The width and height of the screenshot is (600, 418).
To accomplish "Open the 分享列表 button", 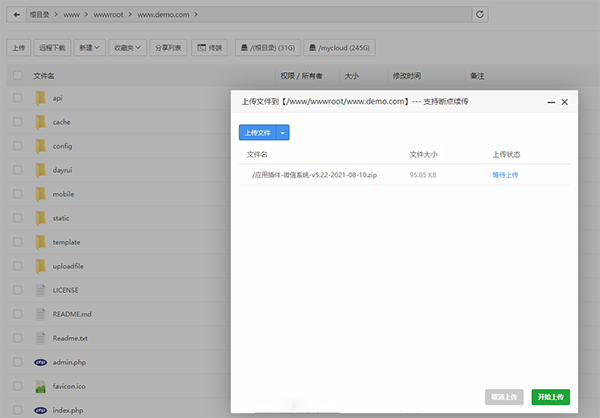I will click(168, 47).
